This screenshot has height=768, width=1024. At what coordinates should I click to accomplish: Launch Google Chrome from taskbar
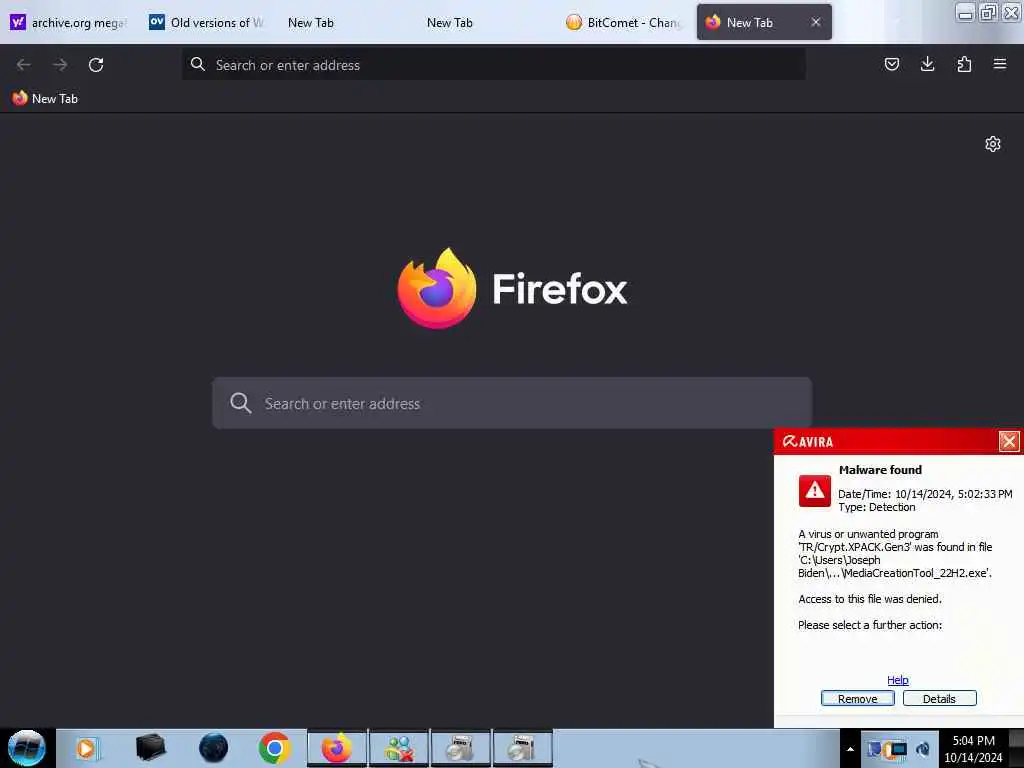tap(274, 748)
